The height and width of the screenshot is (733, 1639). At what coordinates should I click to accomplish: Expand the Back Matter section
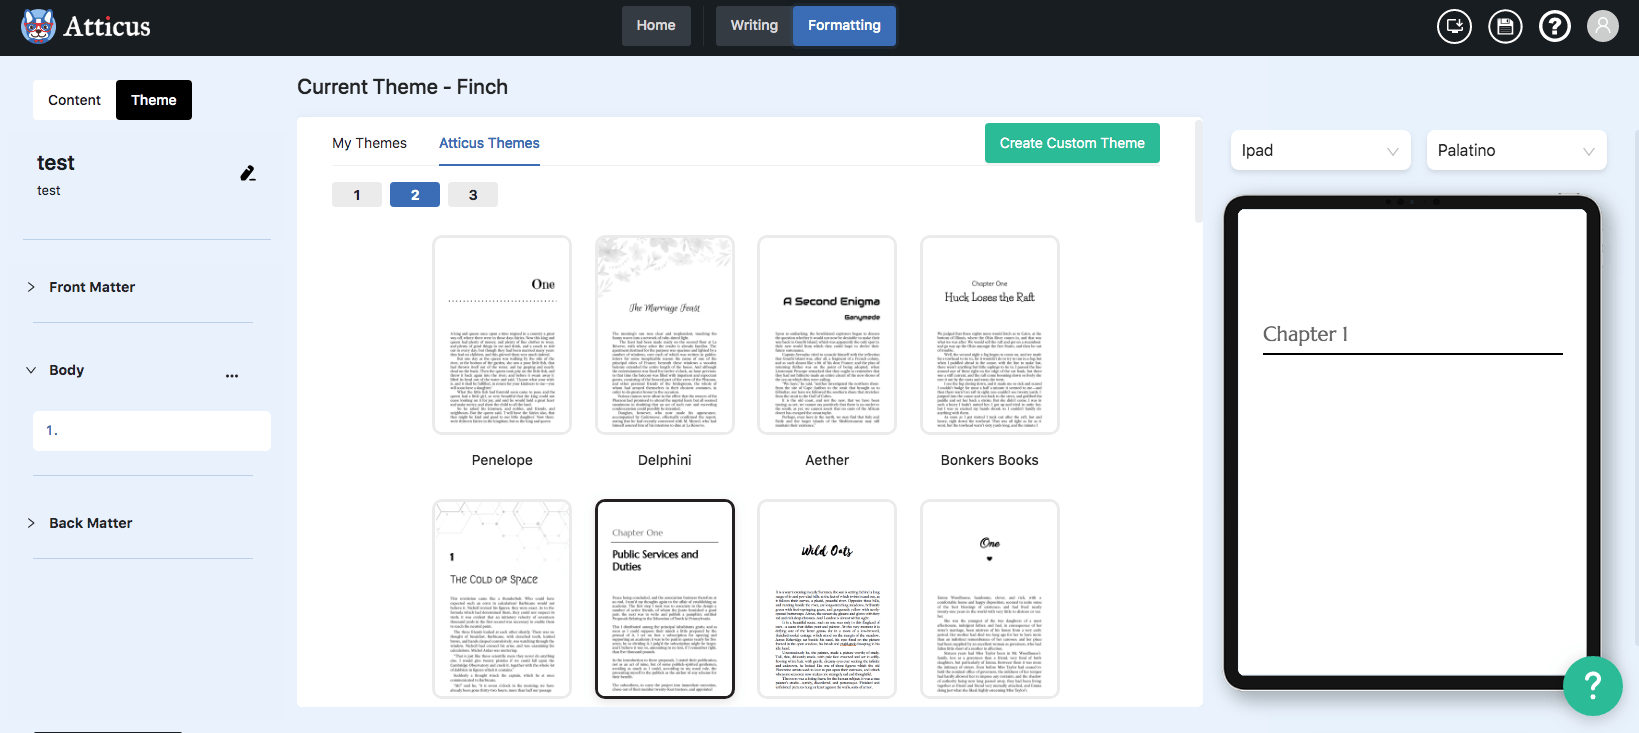[x=31, y=523]
